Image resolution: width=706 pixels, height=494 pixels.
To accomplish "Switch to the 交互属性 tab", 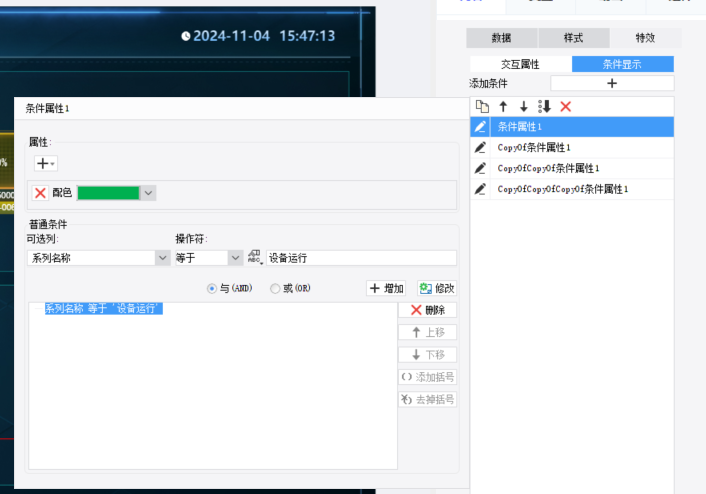I will point(520,64).
